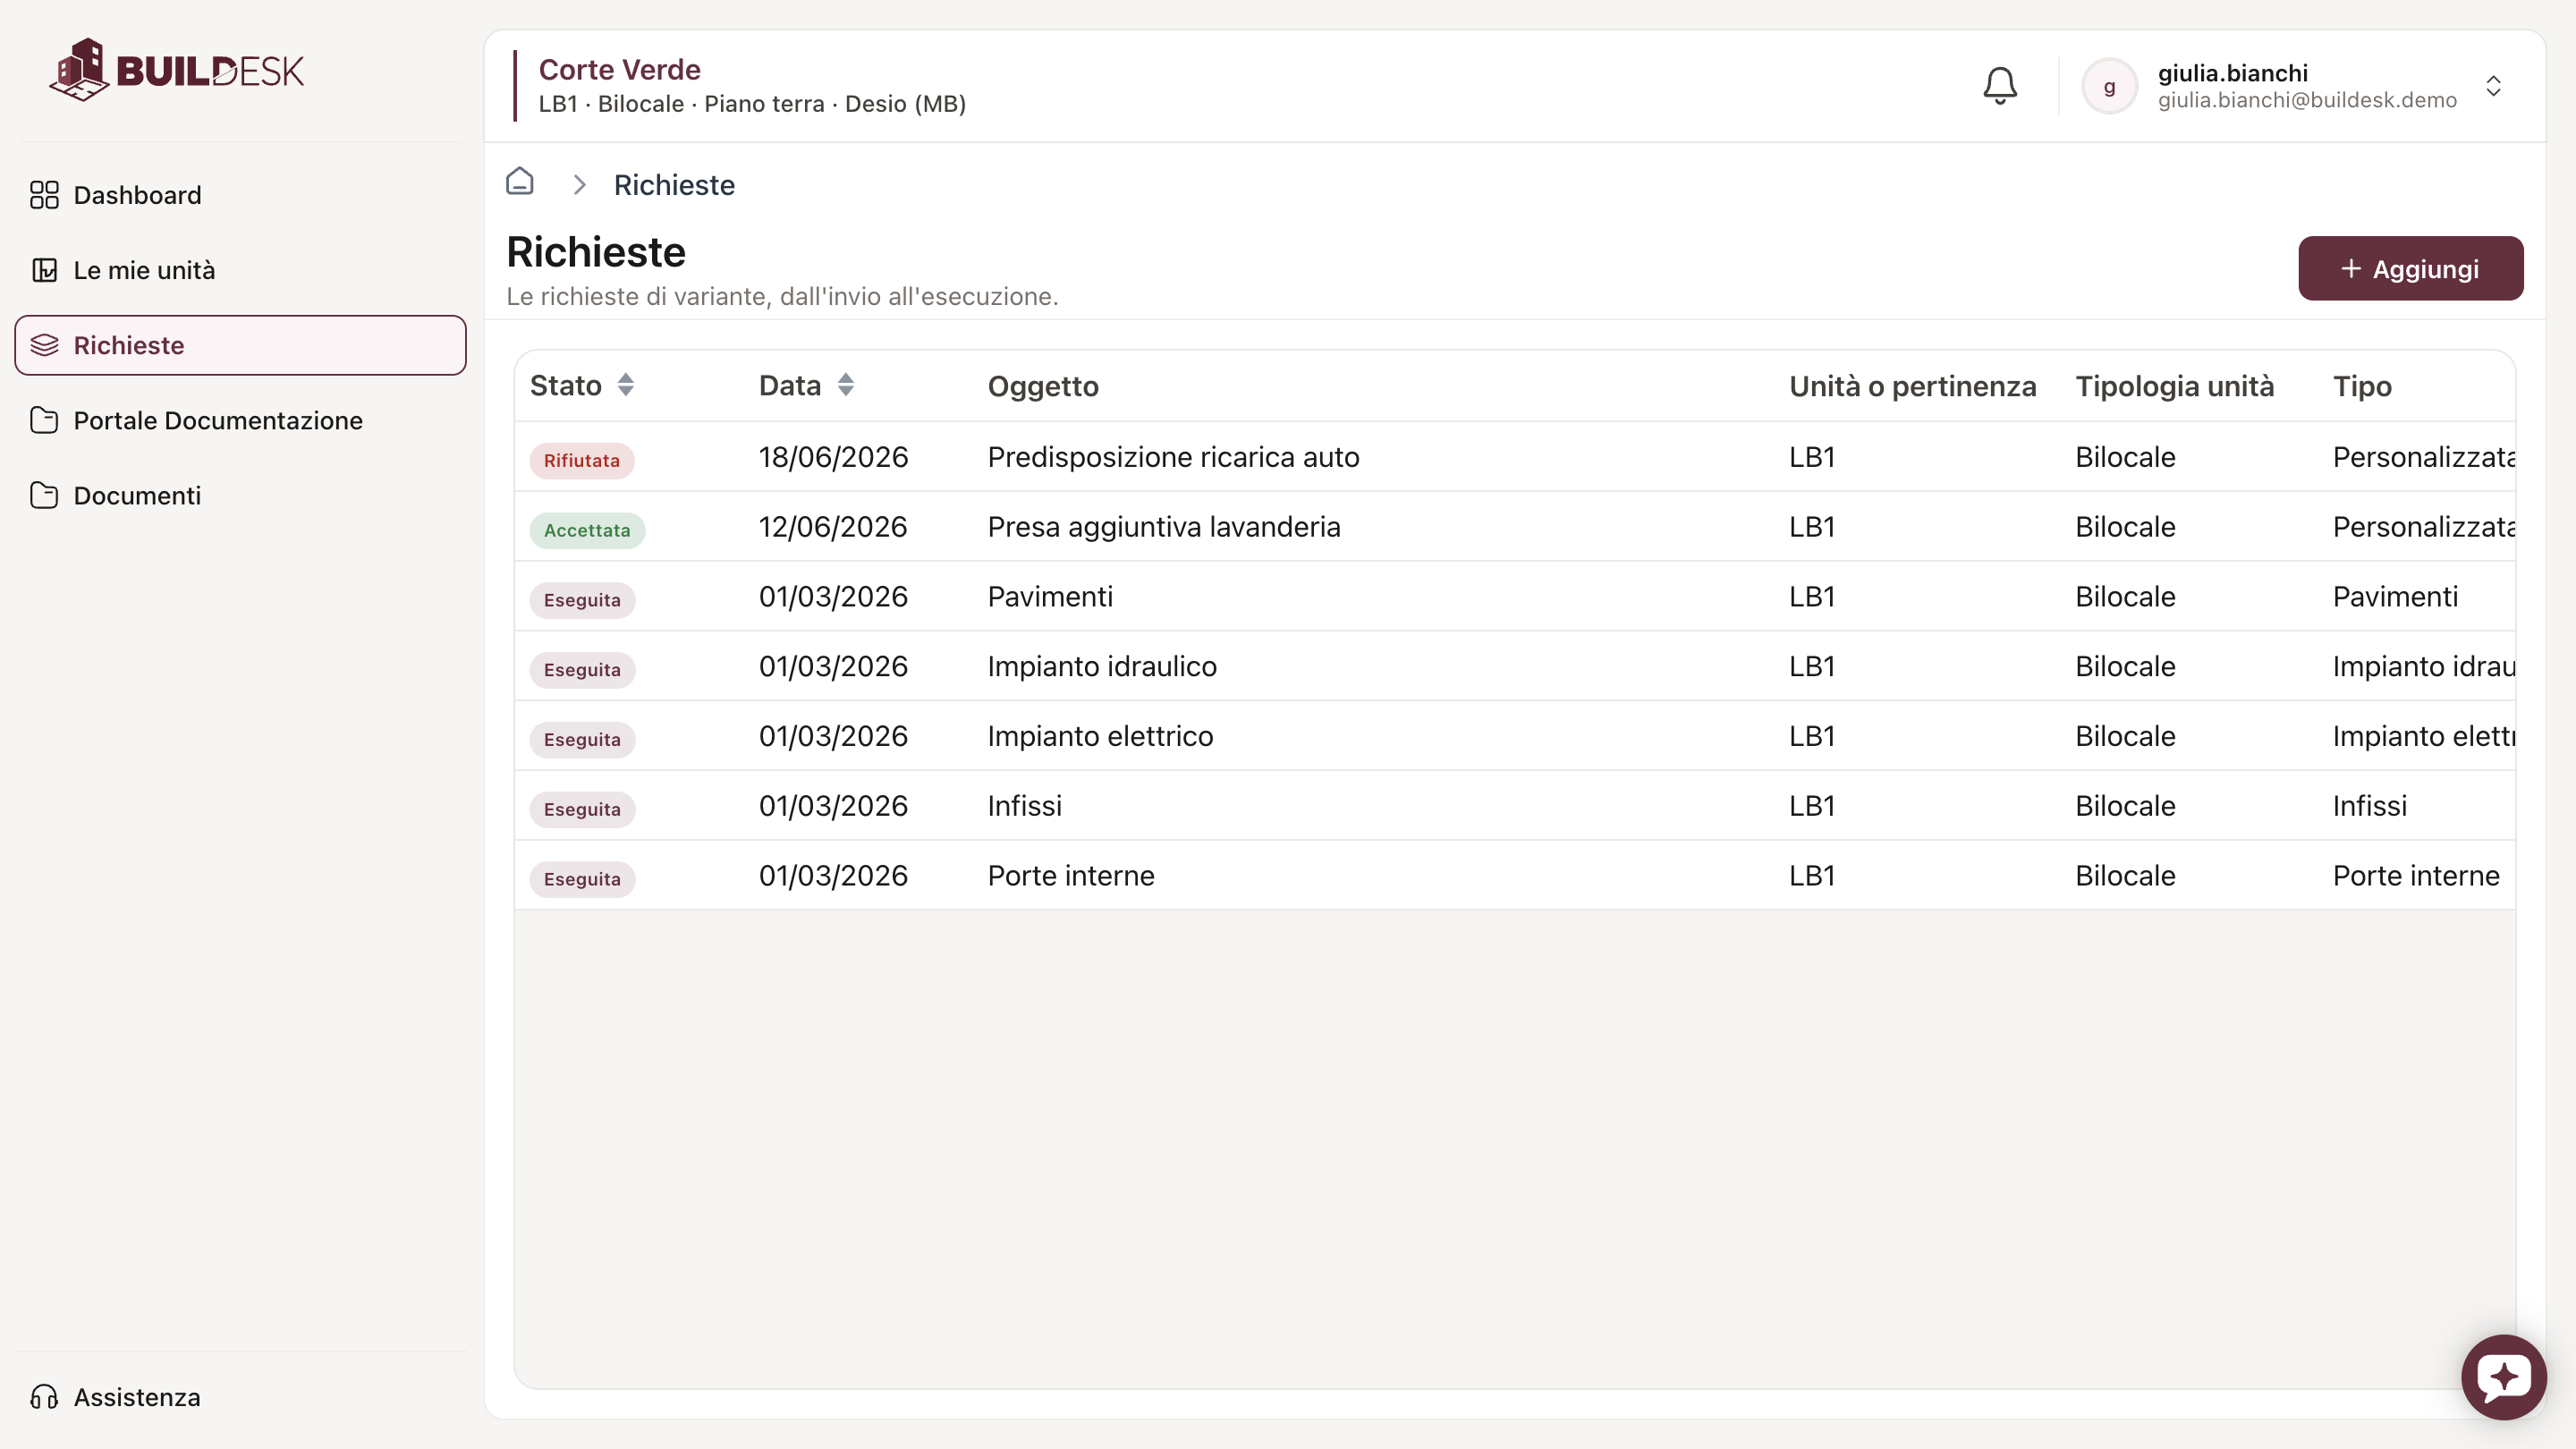Open the notifications bell
2576x1449 pixels.
pyautogui.click(x=2000, y=86)
